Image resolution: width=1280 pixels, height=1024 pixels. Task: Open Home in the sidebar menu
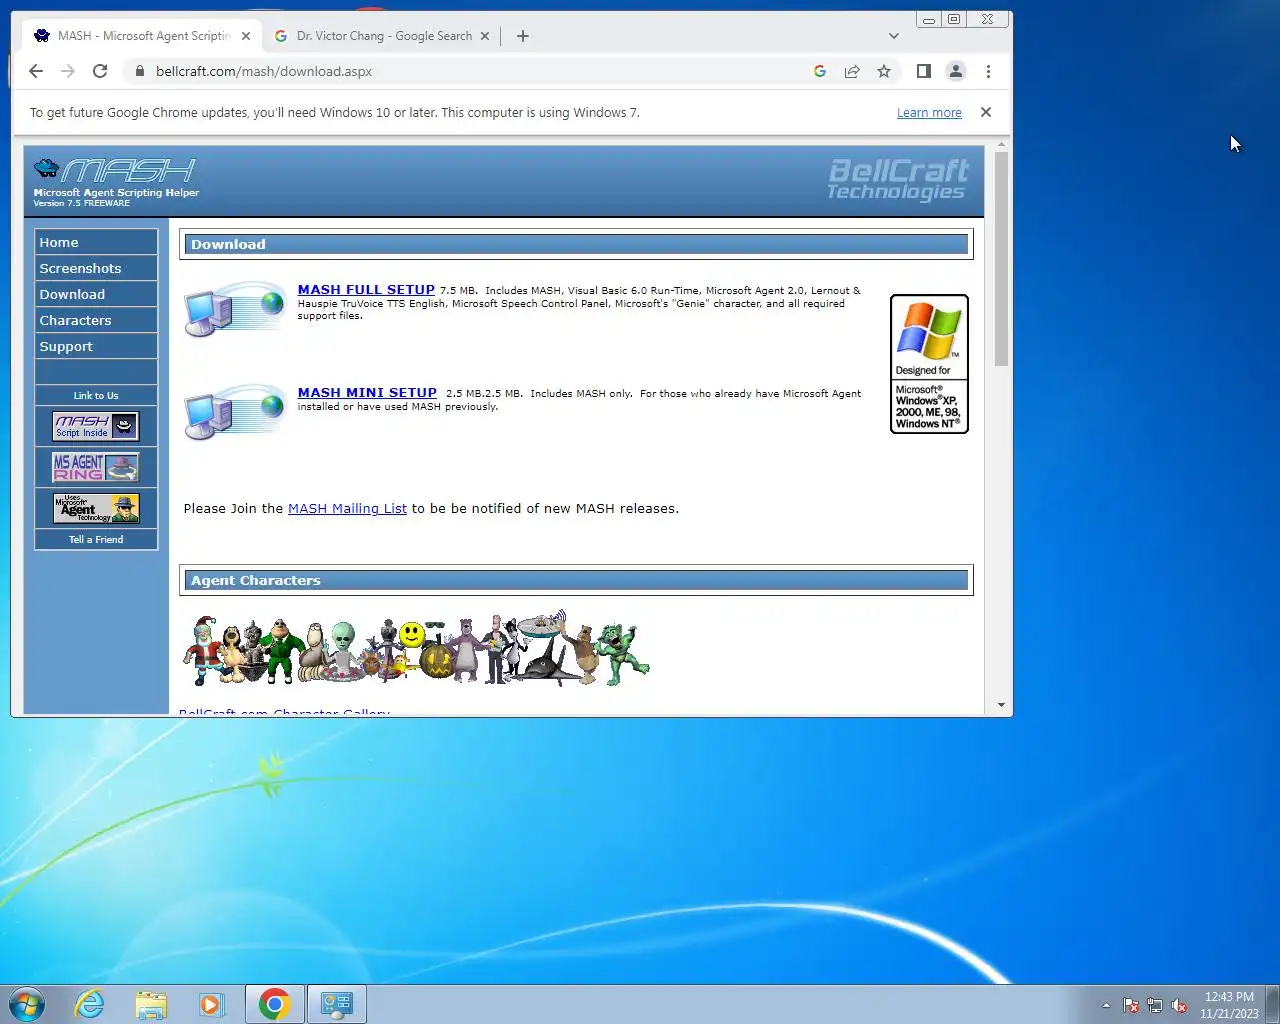point(96,242)
